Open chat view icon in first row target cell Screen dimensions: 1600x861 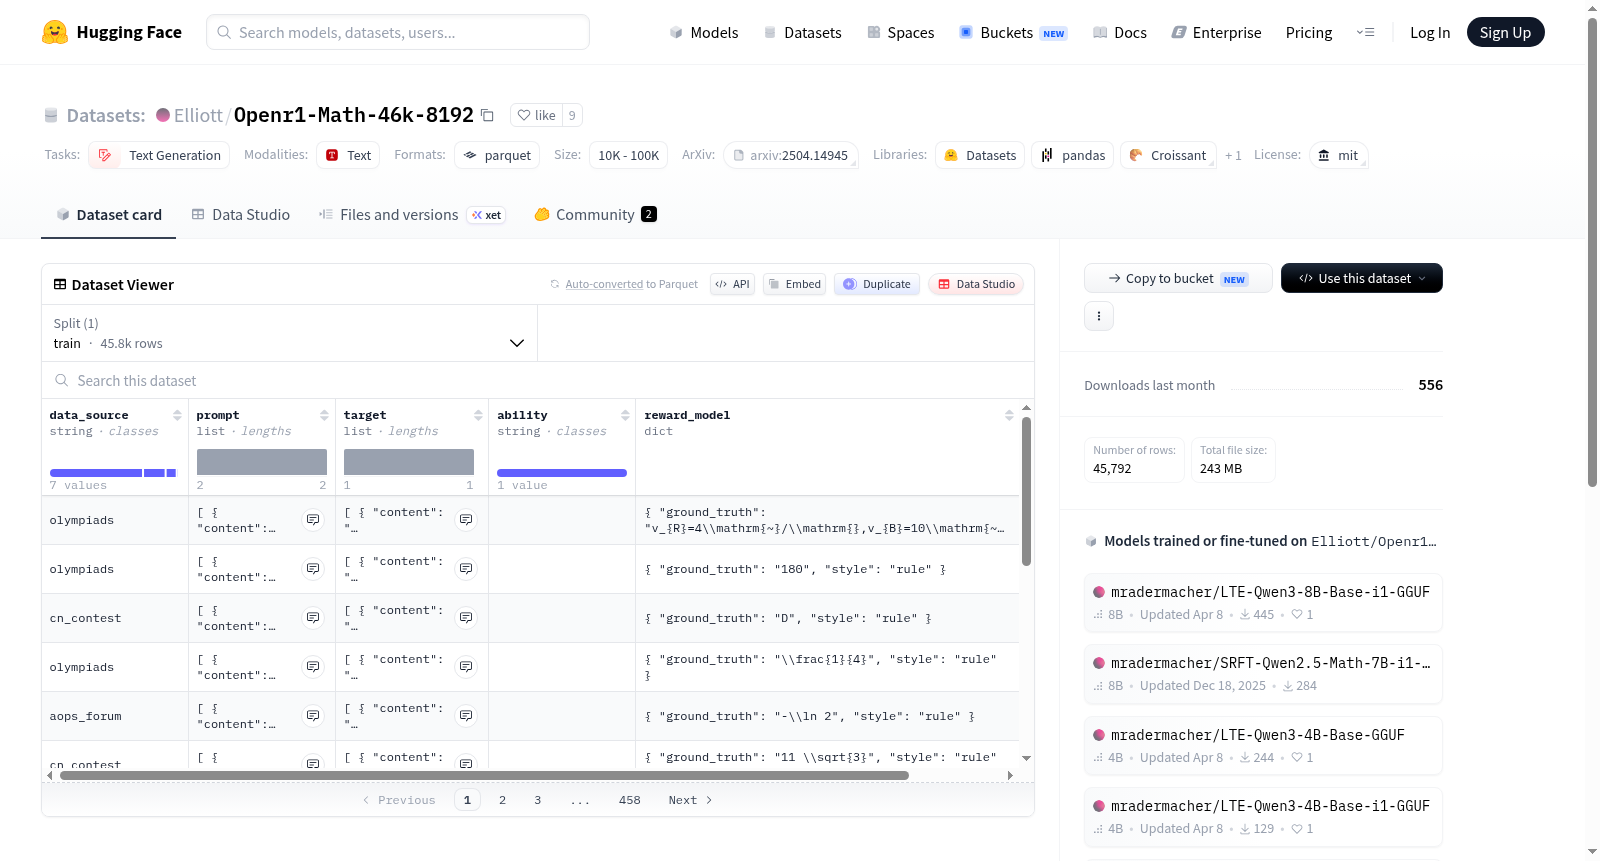coord(466,520)
